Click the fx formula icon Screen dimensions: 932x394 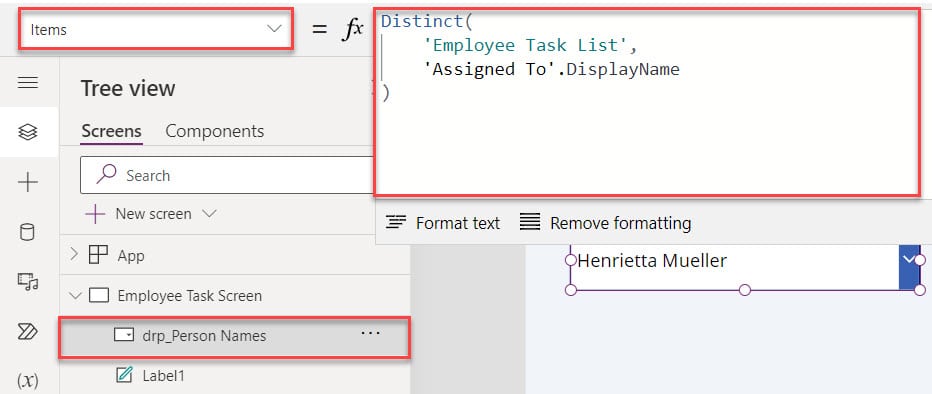pyautogui.click(x=352, y=29)
